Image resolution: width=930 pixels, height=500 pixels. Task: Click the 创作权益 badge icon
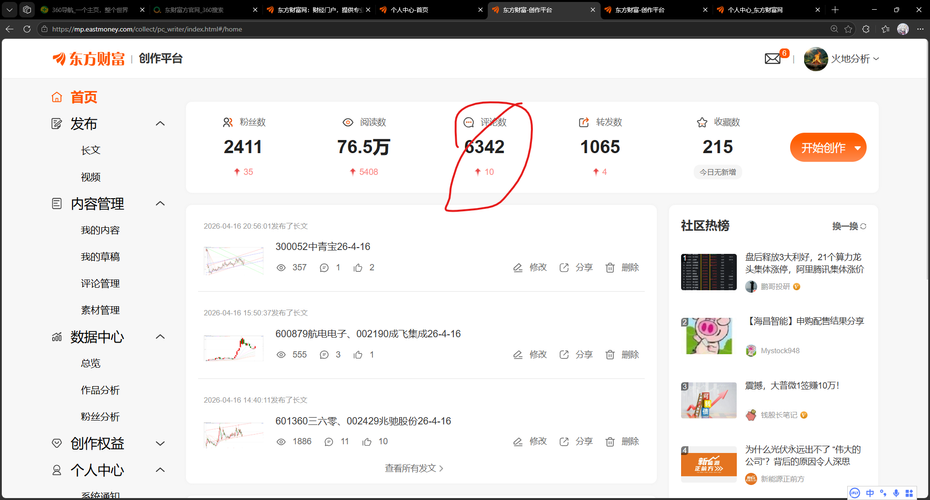[x=57, y=443]
